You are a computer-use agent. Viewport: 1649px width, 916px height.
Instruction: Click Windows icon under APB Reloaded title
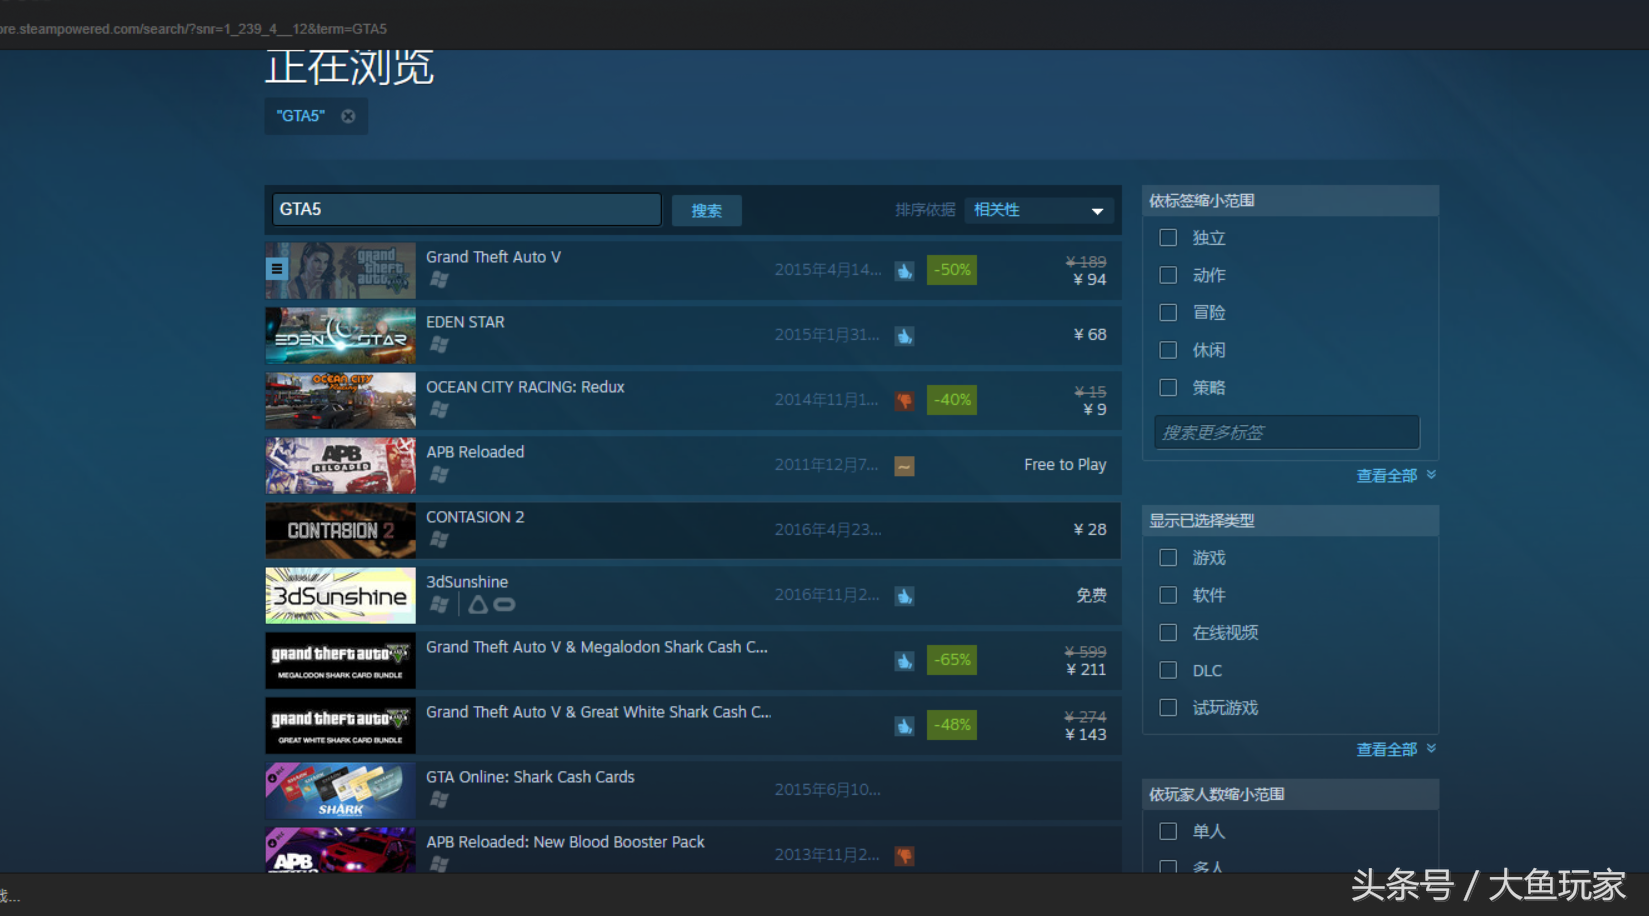438,475
